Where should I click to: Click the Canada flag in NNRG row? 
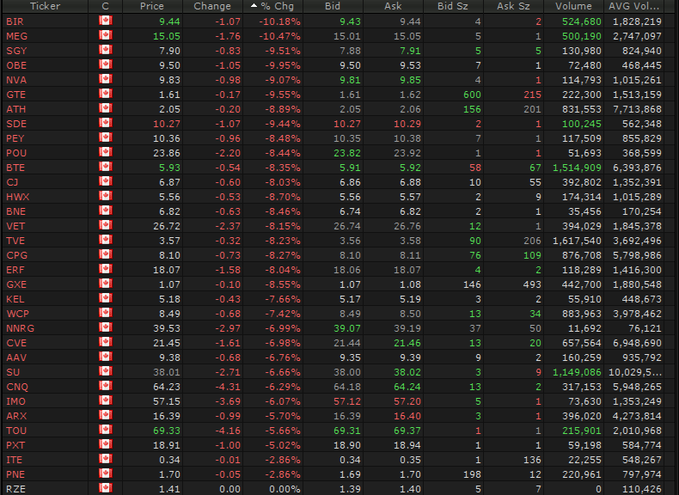pyautogui.click(x=105, y=327)
